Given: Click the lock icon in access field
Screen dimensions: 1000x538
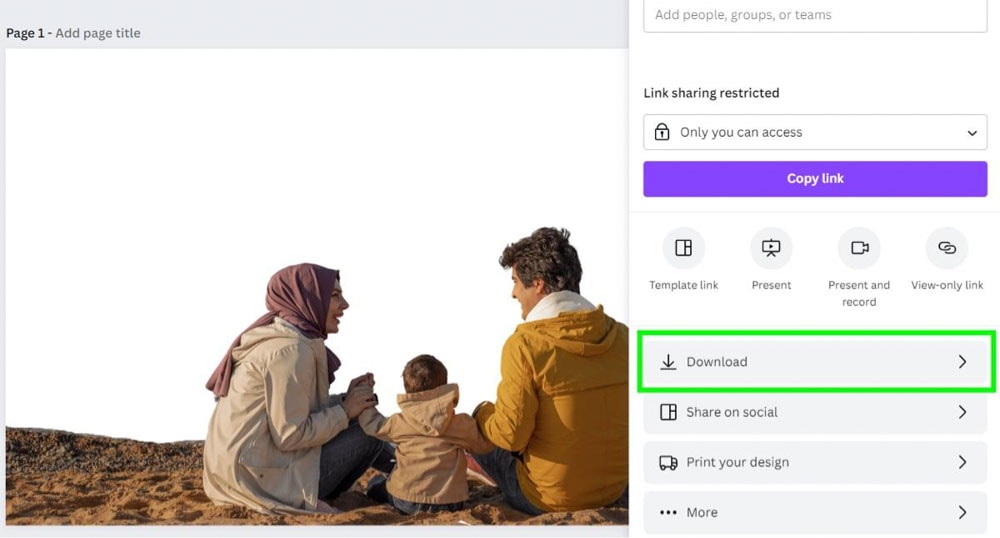Looking at the screenshot, I should tap(662, 132).
